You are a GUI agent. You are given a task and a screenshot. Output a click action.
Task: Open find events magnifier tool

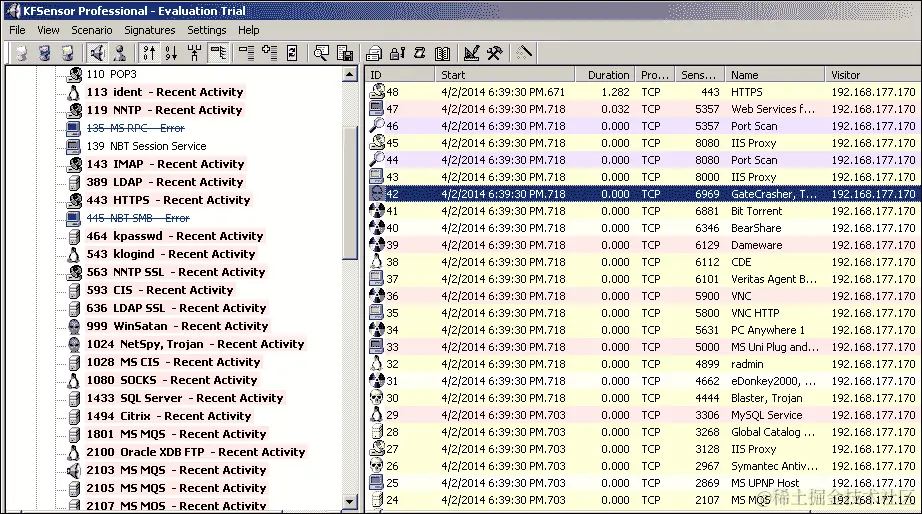[321, 53]
